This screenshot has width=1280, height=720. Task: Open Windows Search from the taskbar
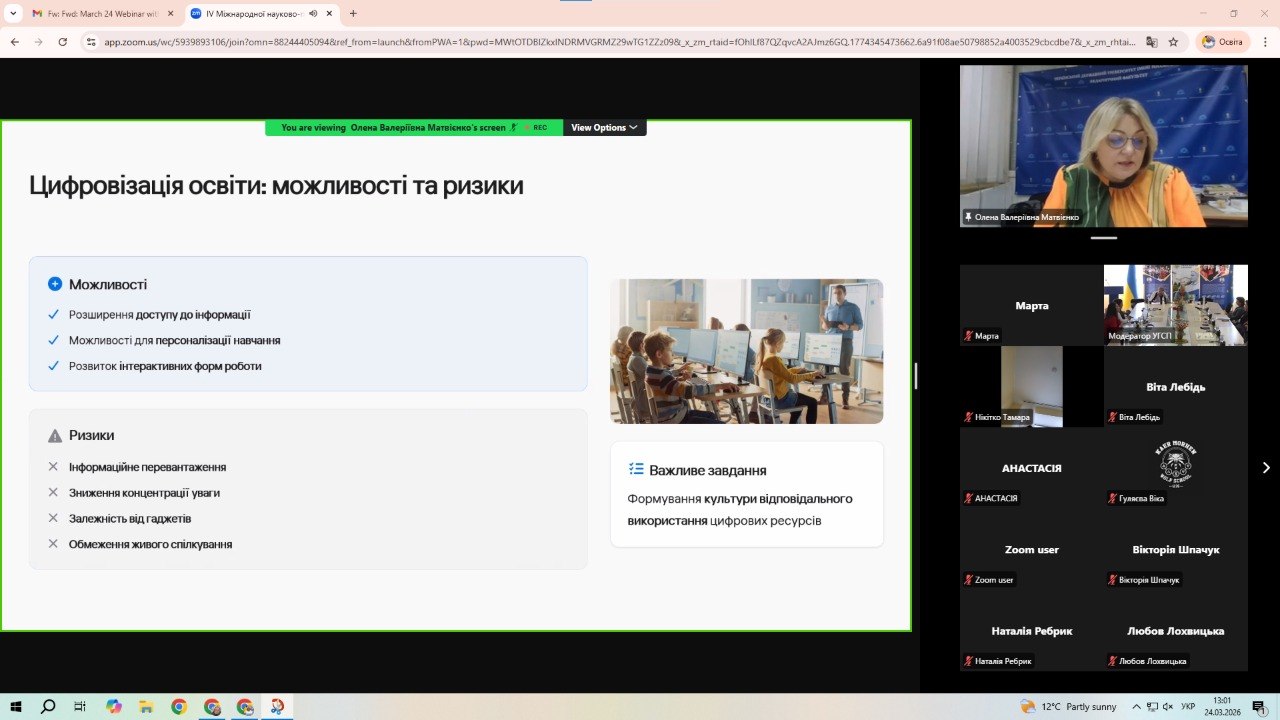point(46,706)
